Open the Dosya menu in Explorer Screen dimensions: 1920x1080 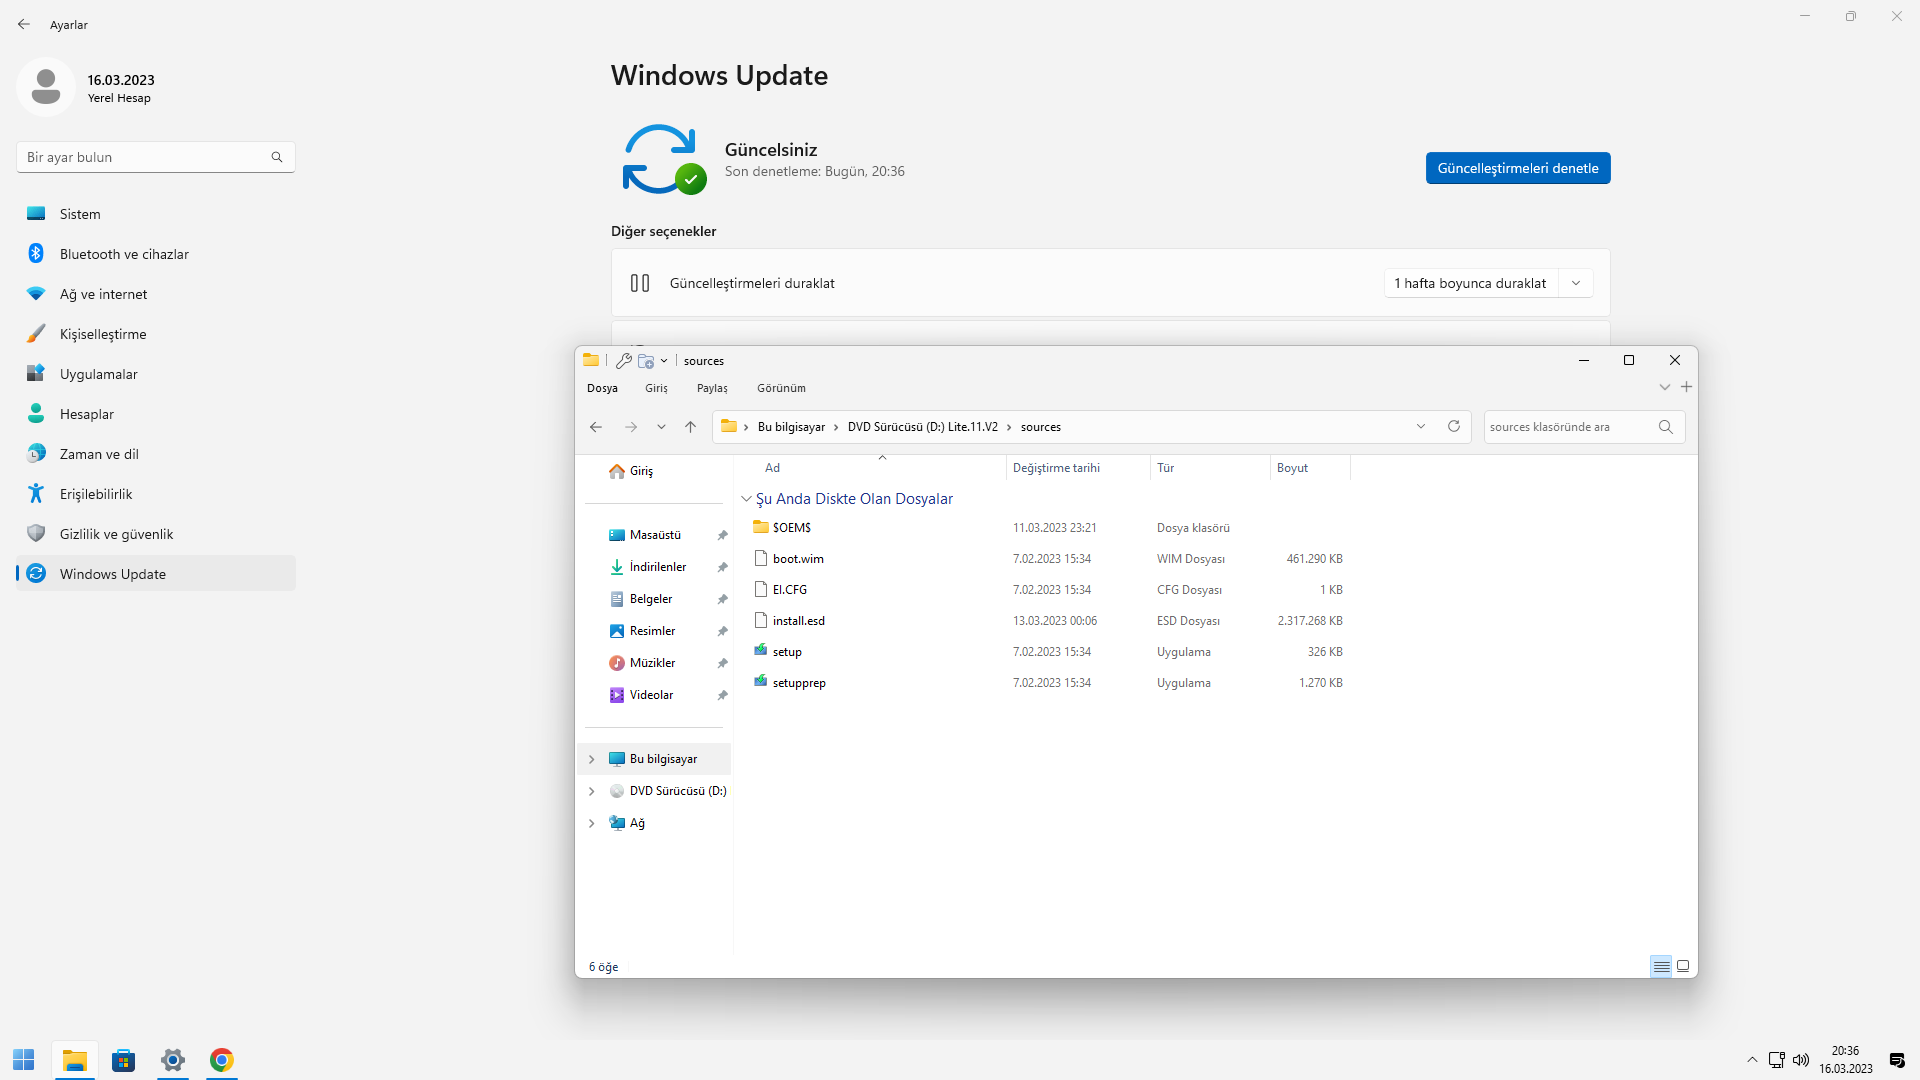pos(602,388)
